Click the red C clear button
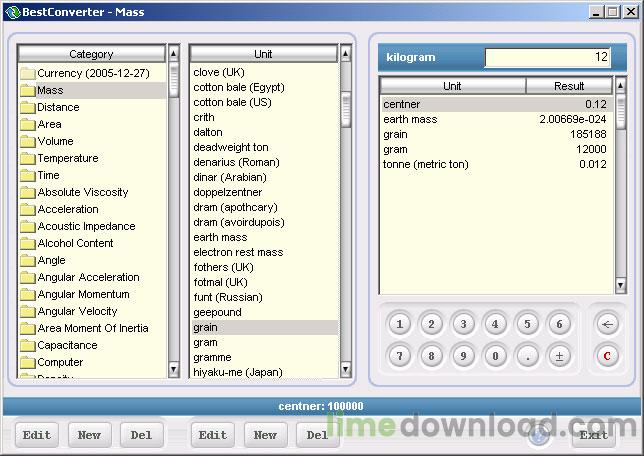 click(x=607, y=356)
